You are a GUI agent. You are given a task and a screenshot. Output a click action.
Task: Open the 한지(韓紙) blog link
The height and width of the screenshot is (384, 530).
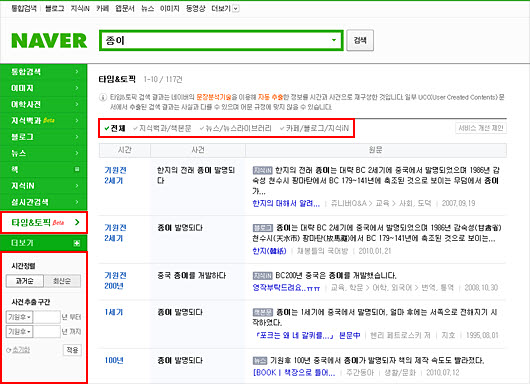(x=269, y=251)
